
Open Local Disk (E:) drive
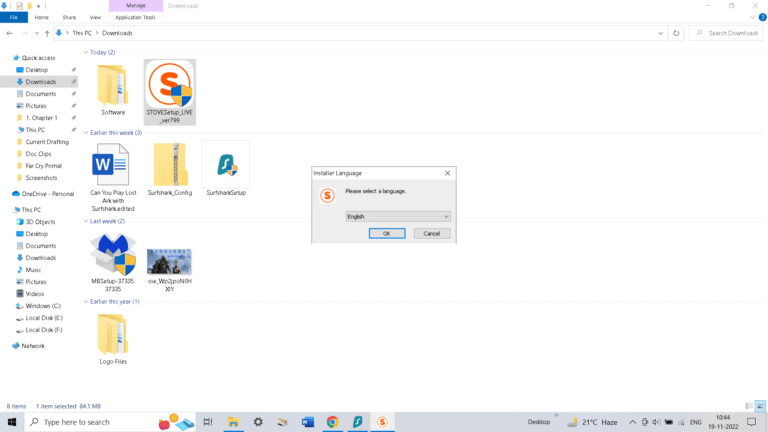coord(44,318)
